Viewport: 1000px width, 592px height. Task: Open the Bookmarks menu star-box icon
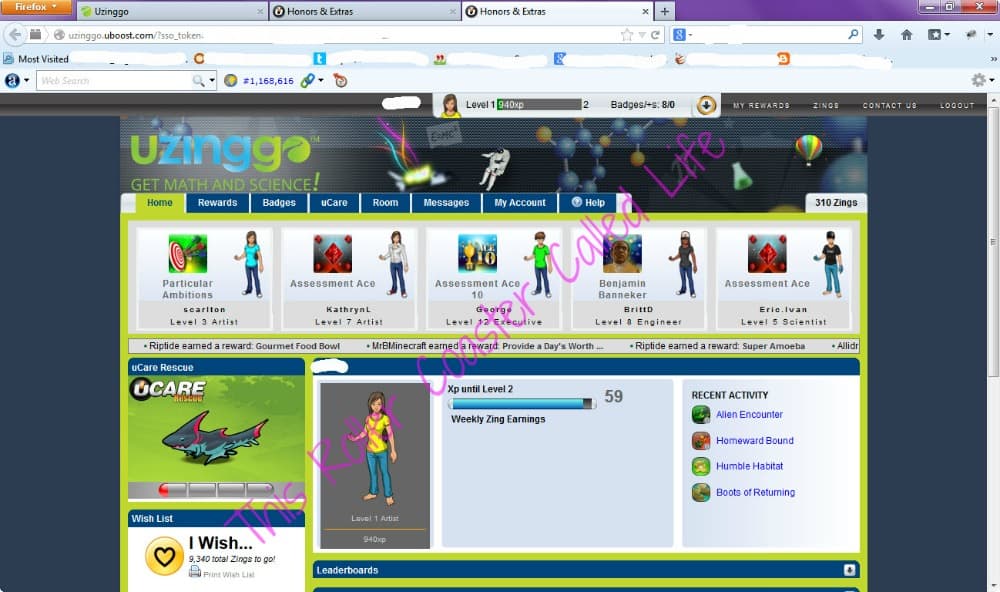tap(938, 35)
